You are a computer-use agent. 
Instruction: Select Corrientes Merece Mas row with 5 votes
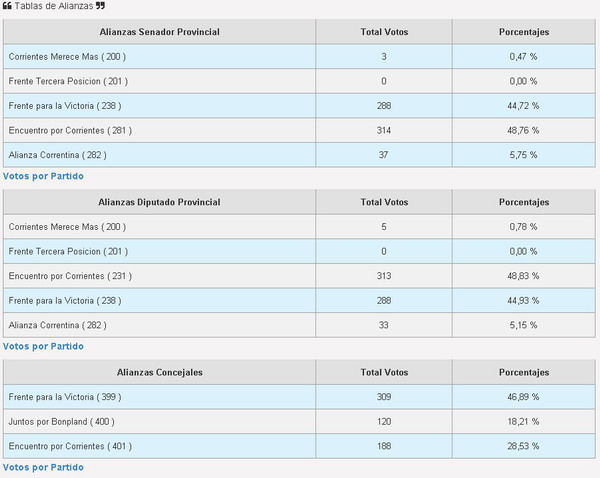coord(299,227)
